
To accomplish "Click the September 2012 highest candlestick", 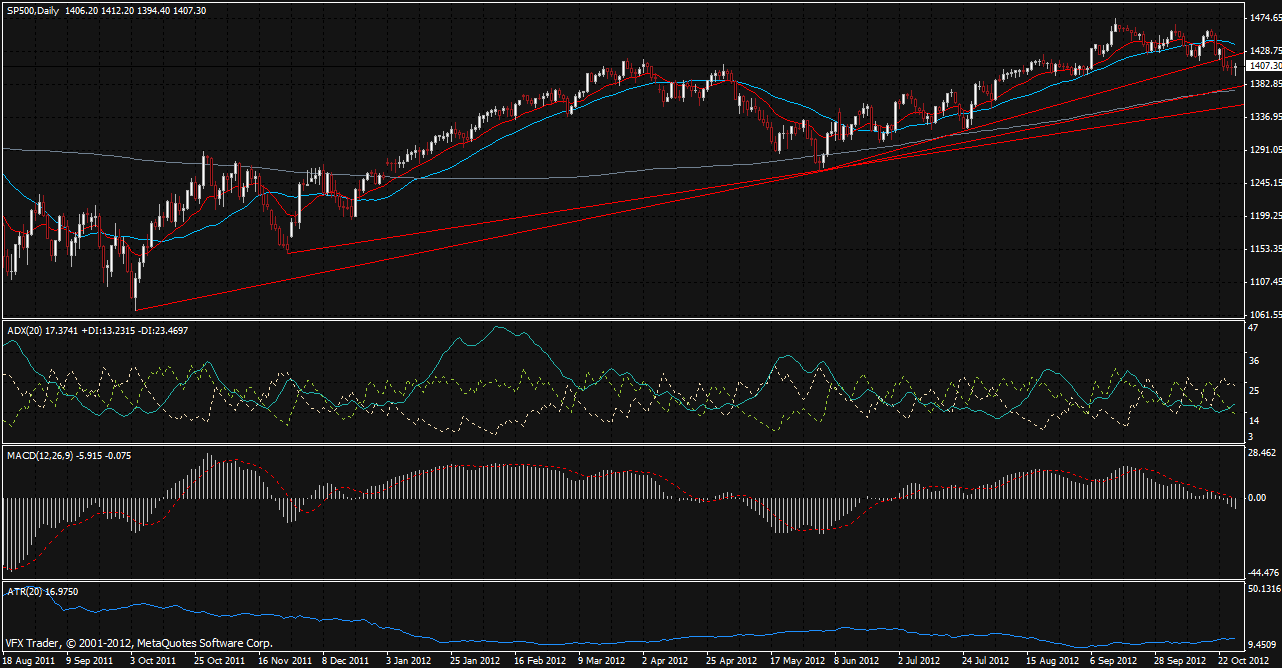I will coord(1115,24).
